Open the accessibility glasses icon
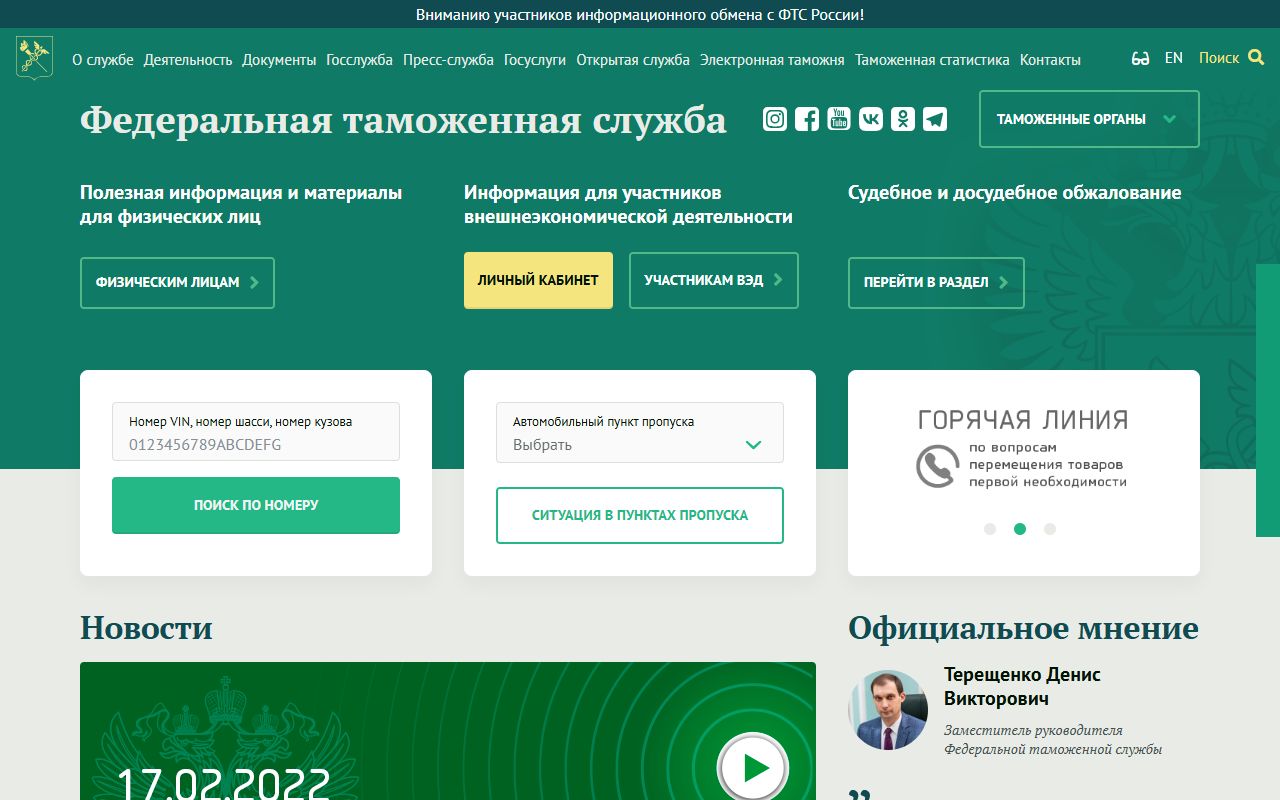This screenshot has height=800, width=1280. [1140, 59]
